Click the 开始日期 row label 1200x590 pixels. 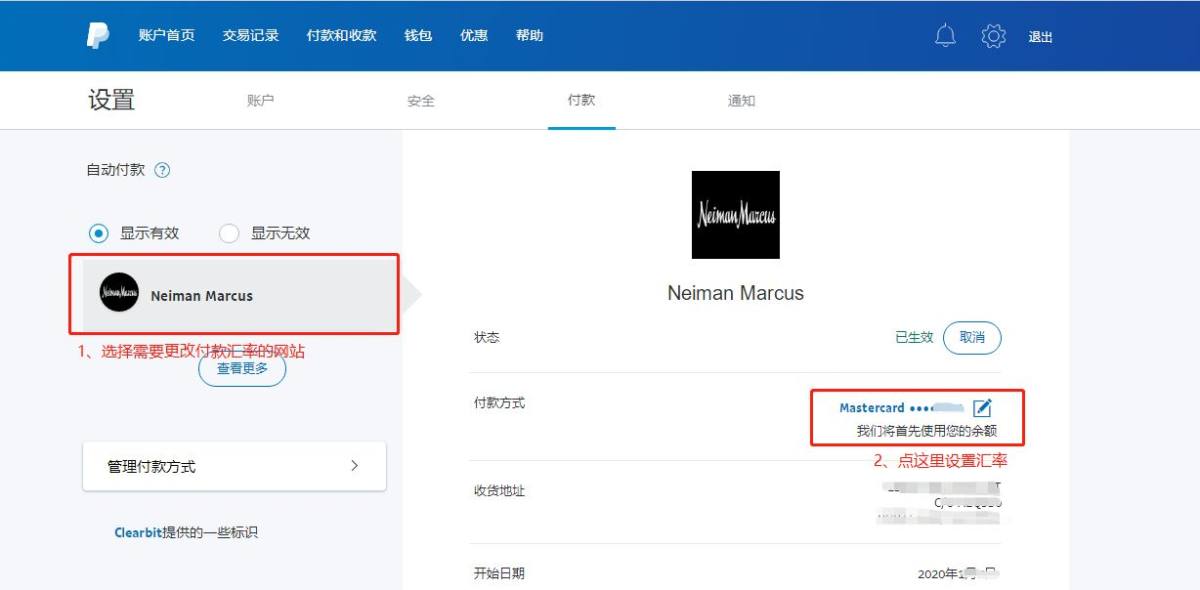click(499, 573)
